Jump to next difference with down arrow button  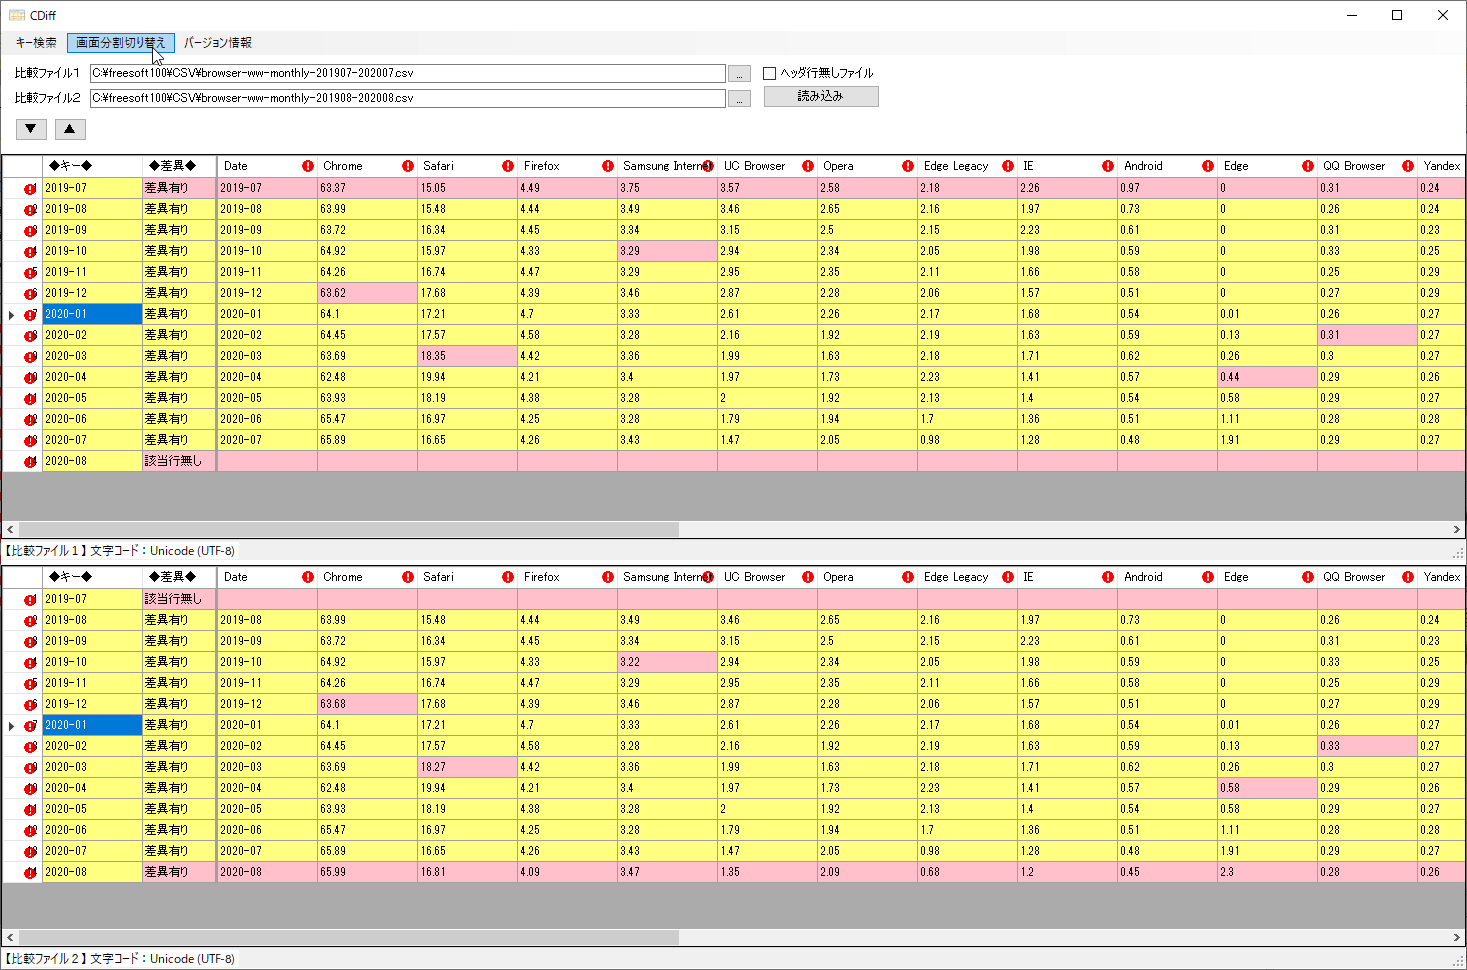(x=31, y=129)
